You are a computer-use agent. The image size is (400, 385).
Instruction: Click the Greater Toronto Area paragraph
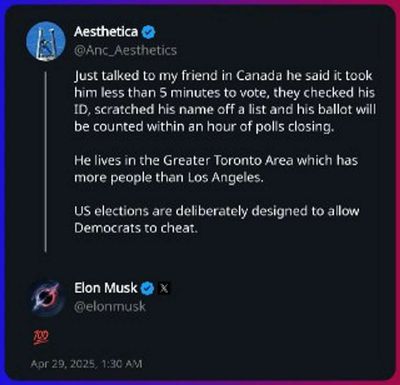[x=216, y=169]
